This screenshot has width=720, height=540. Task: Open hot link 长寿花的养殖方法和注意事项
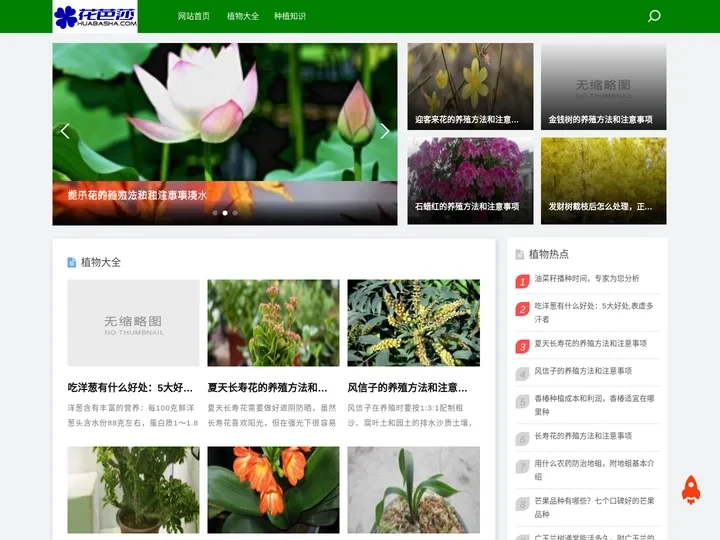583,436
